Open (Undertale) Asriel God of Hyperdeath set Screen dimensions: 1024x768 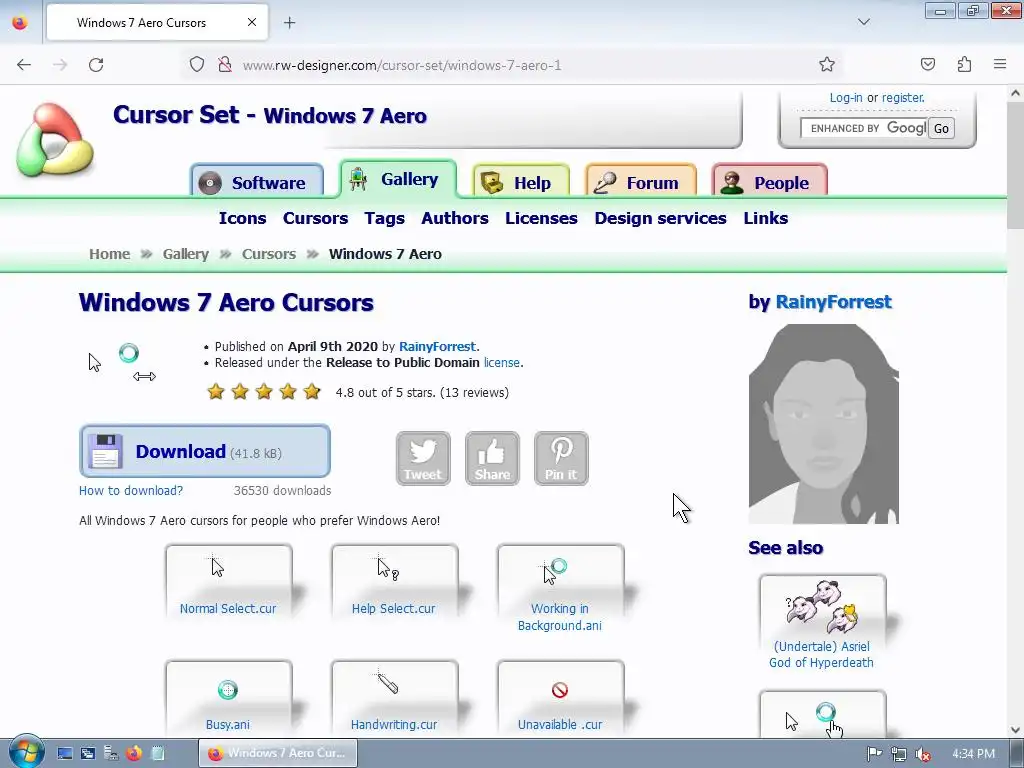click(x=822, y=623)
